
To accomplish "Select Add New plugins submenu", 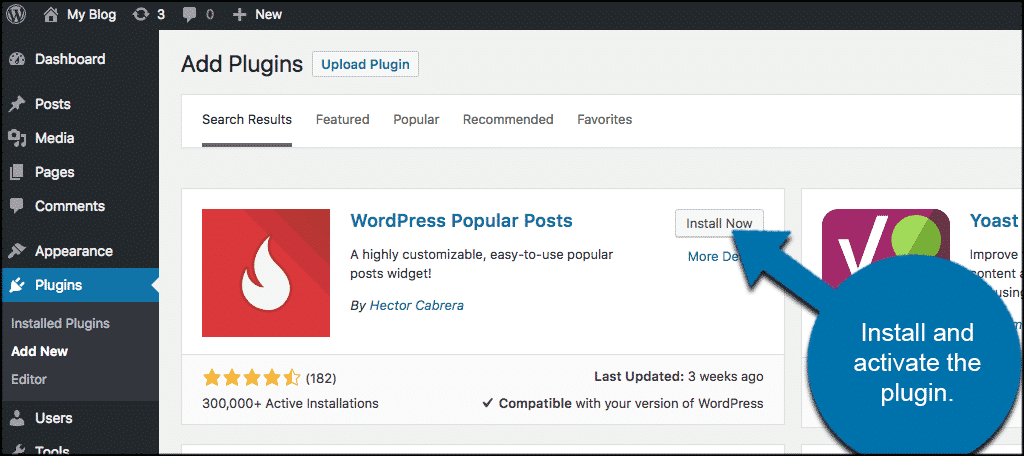I will tap(40, 351).
